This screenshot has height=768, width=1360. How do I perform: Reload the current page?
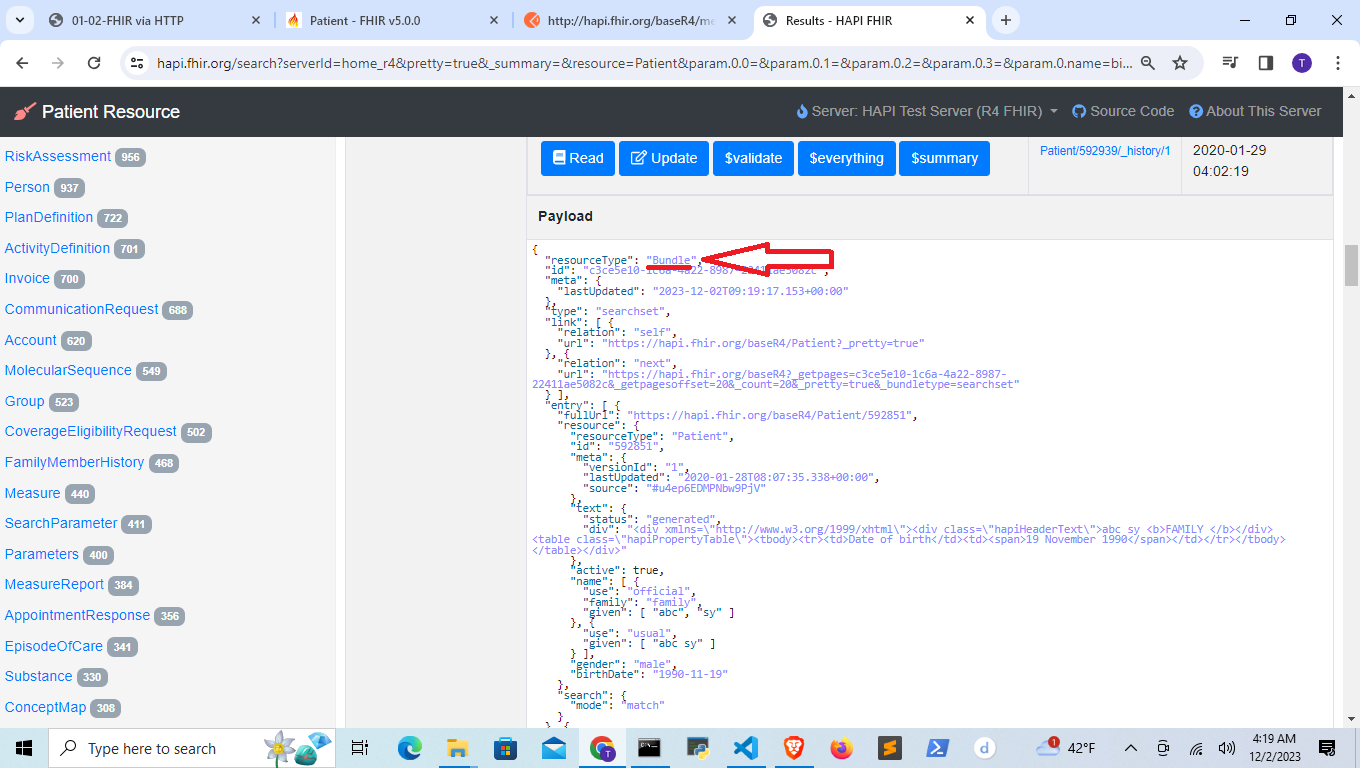pyautogui.click(x=94, y=63)
